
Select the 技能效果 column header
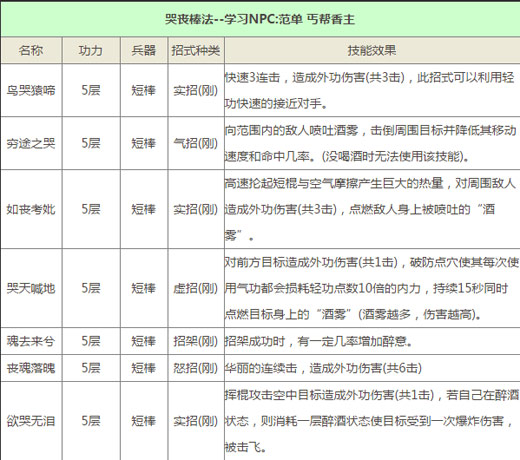(372, 50)
